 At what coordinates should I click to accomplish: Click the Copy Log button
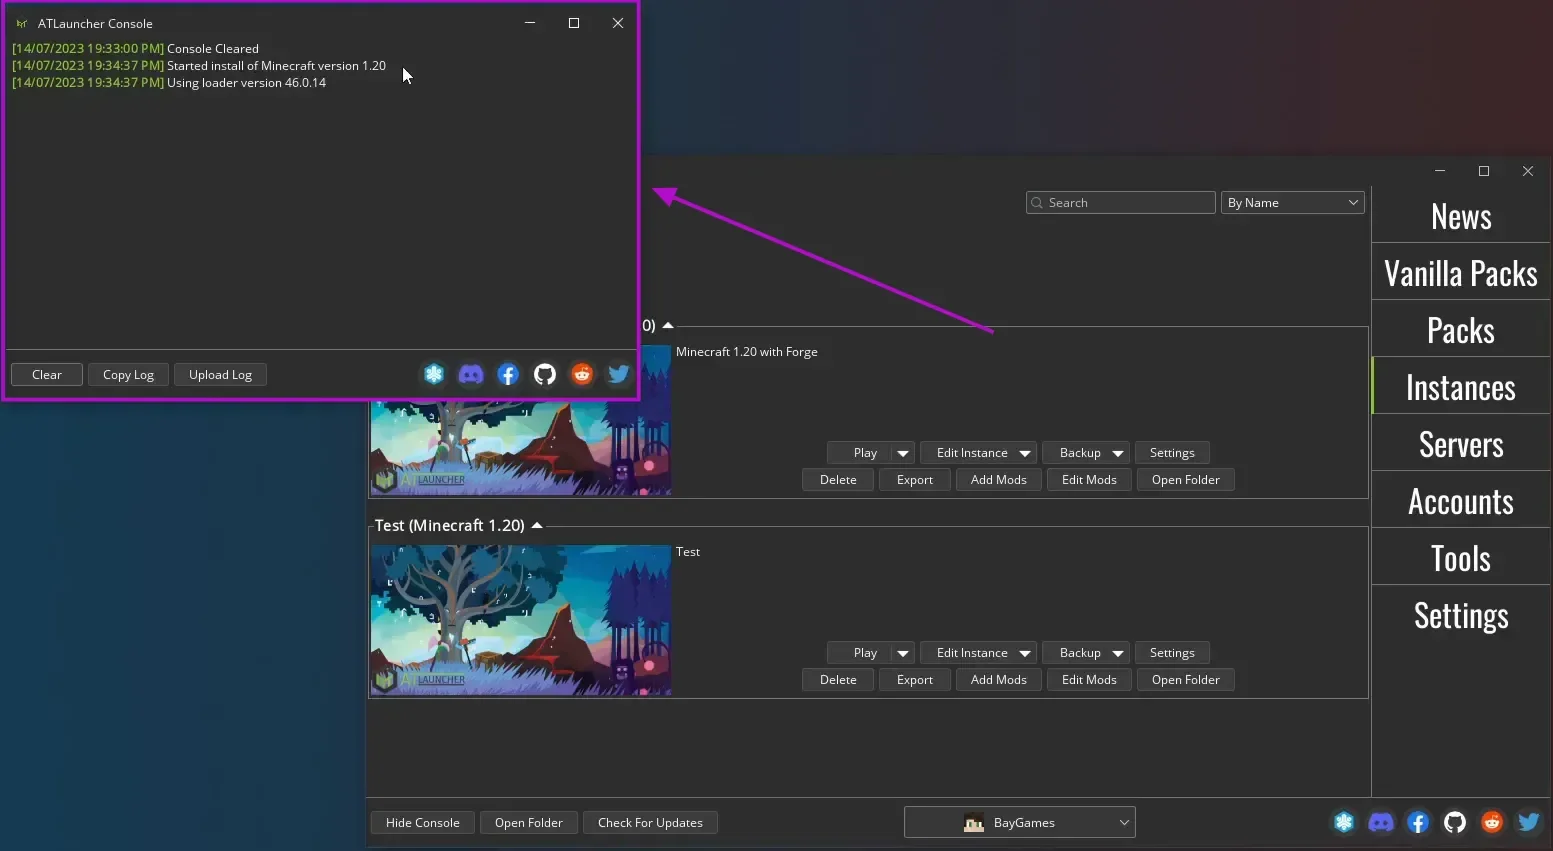coord(128,375)
